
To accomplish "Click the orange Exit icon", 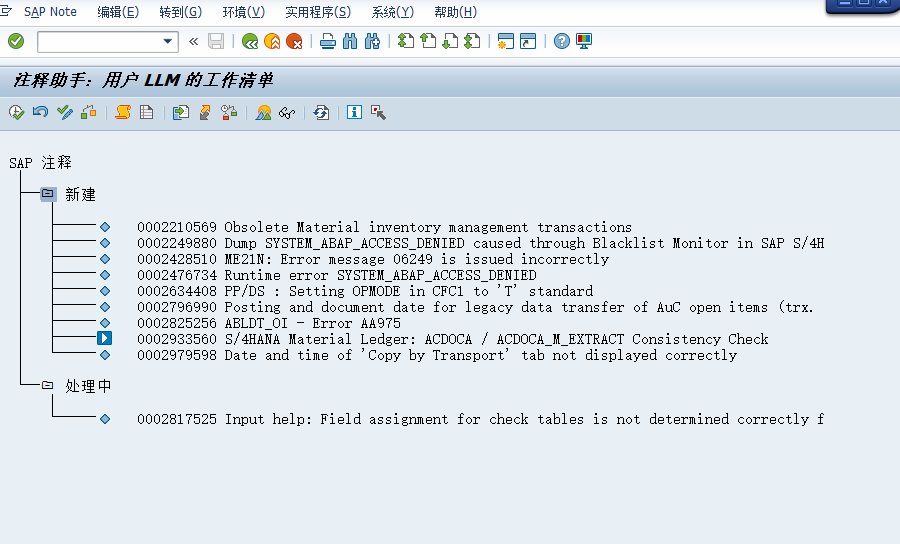I will click(x=272, y=41).
